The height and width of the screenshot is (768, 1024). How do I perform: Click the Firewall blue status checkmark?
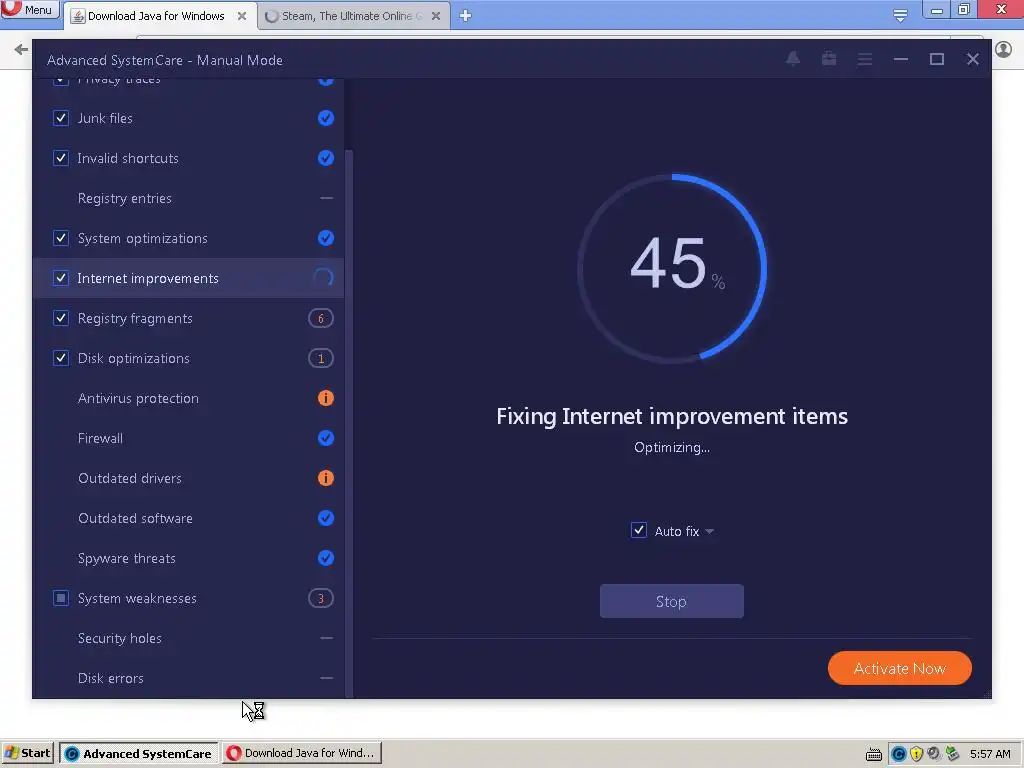pos(325,438)
